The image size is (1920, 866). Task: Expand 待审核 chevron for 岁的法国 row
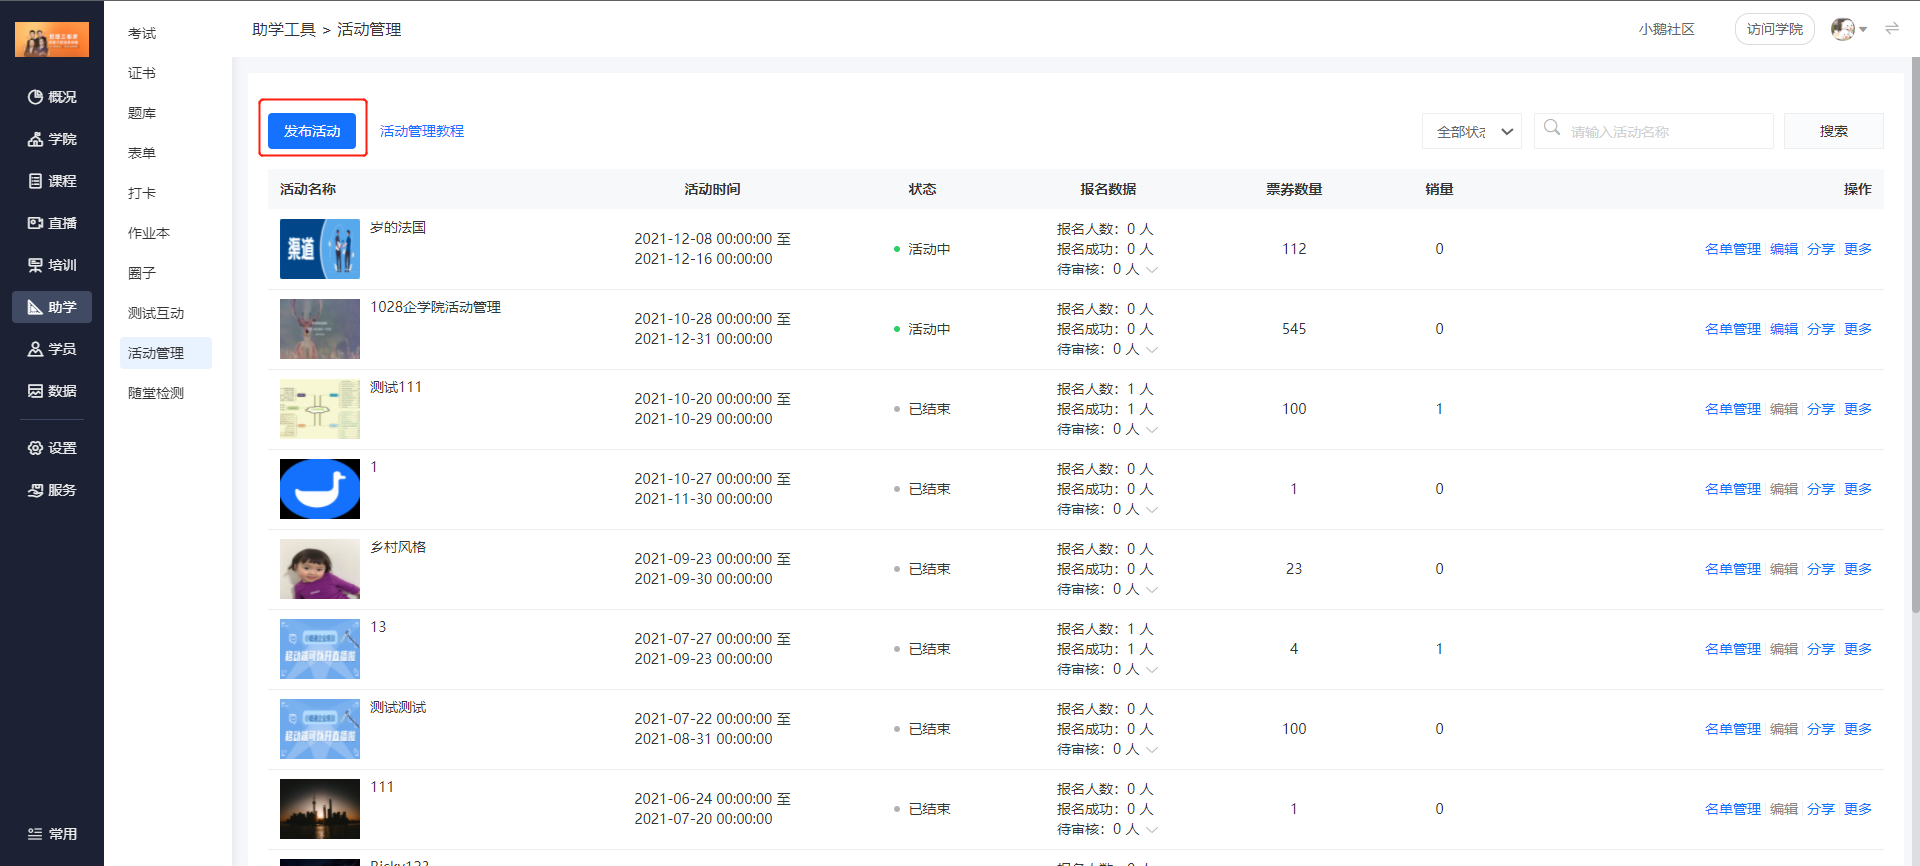click(x=1152, y=270)
